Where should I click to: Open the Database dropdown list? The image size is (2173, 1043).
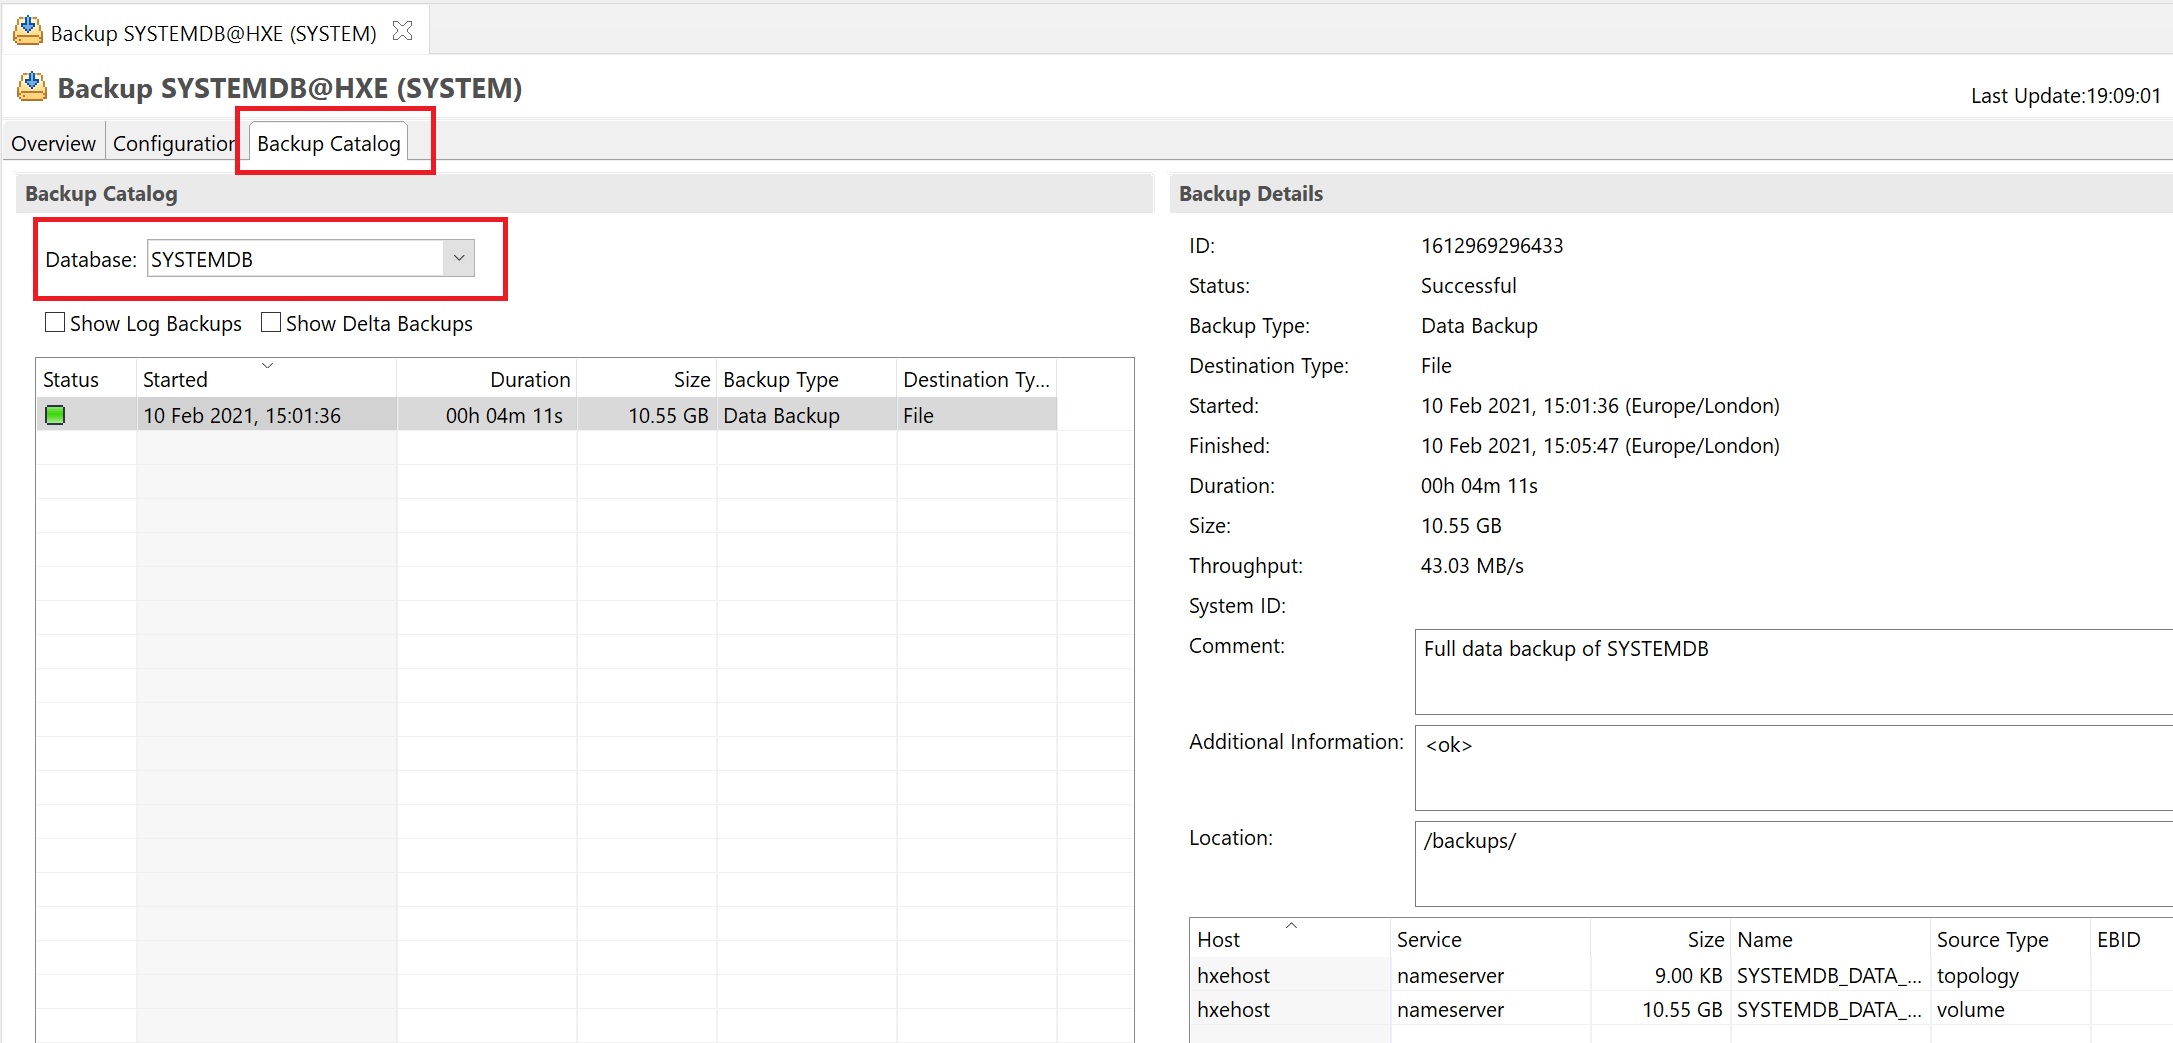[459, 259]
